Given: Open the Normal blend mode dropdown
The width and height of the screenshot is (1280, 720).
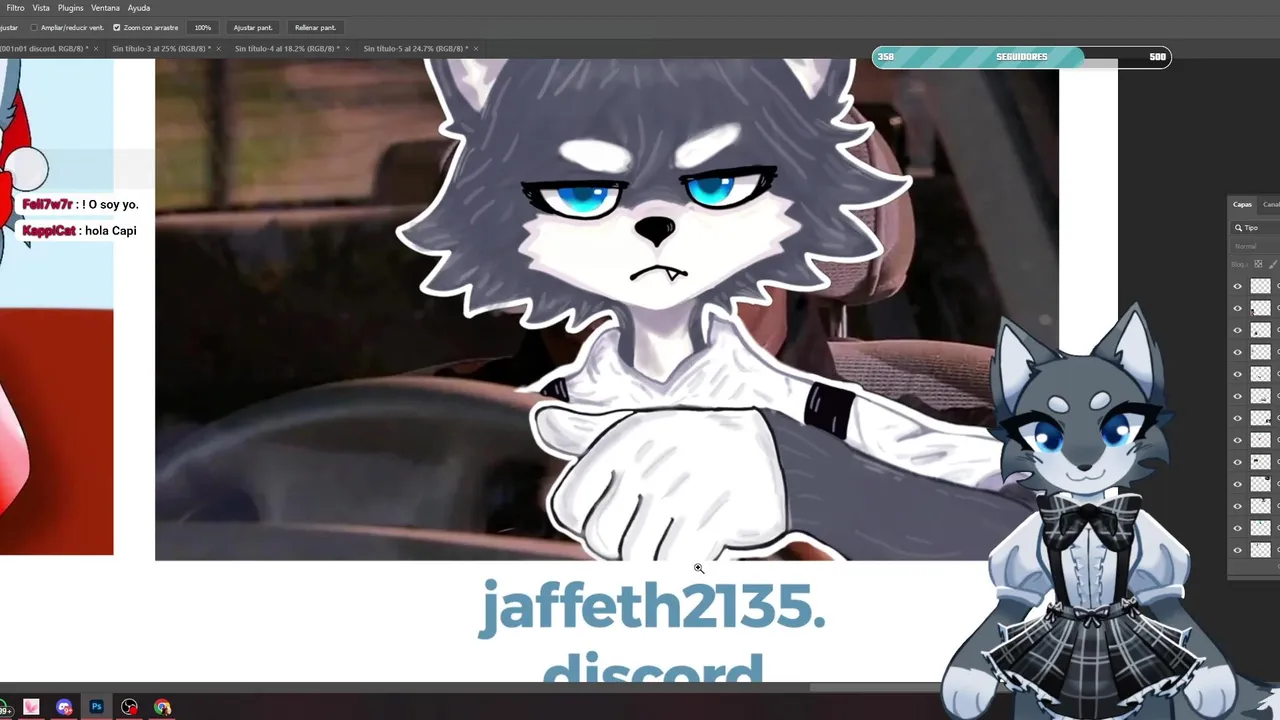Looking at the screenshot, I should tap(1257, 246).
